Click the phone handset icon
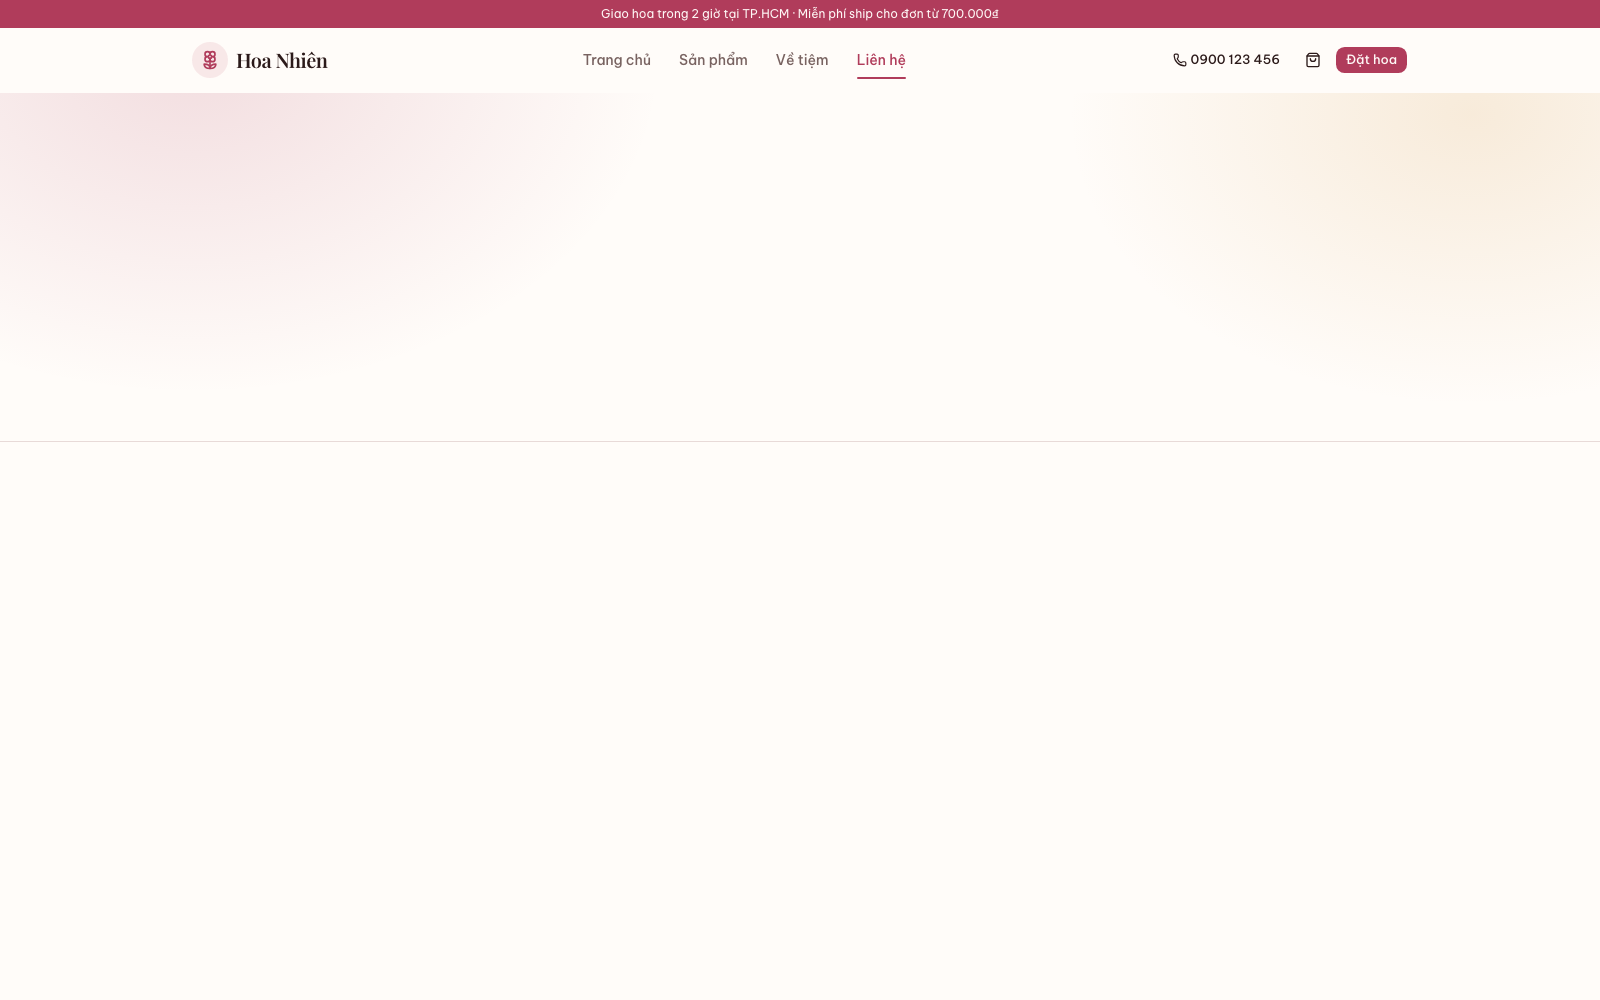The height and width of the screenshot is (1000, 1600). pos(1180,60)
